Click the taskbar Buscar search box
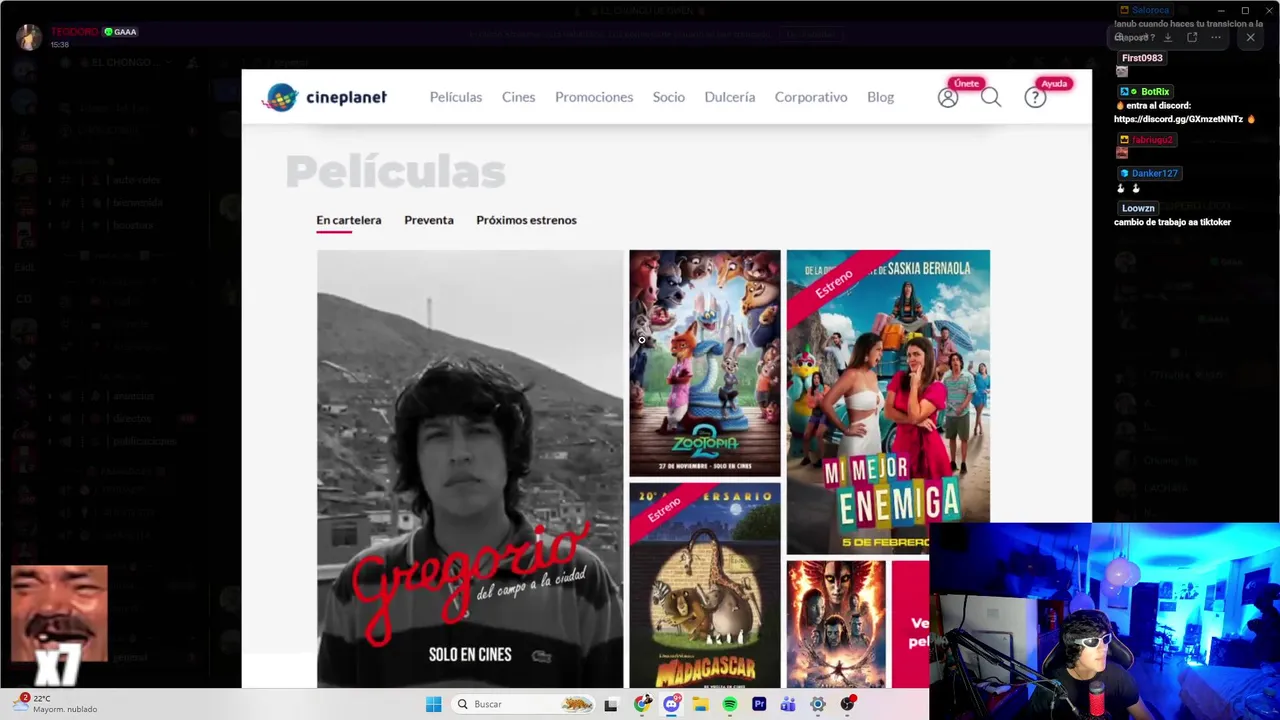1280x720 pixels. [x=524, y=704]
